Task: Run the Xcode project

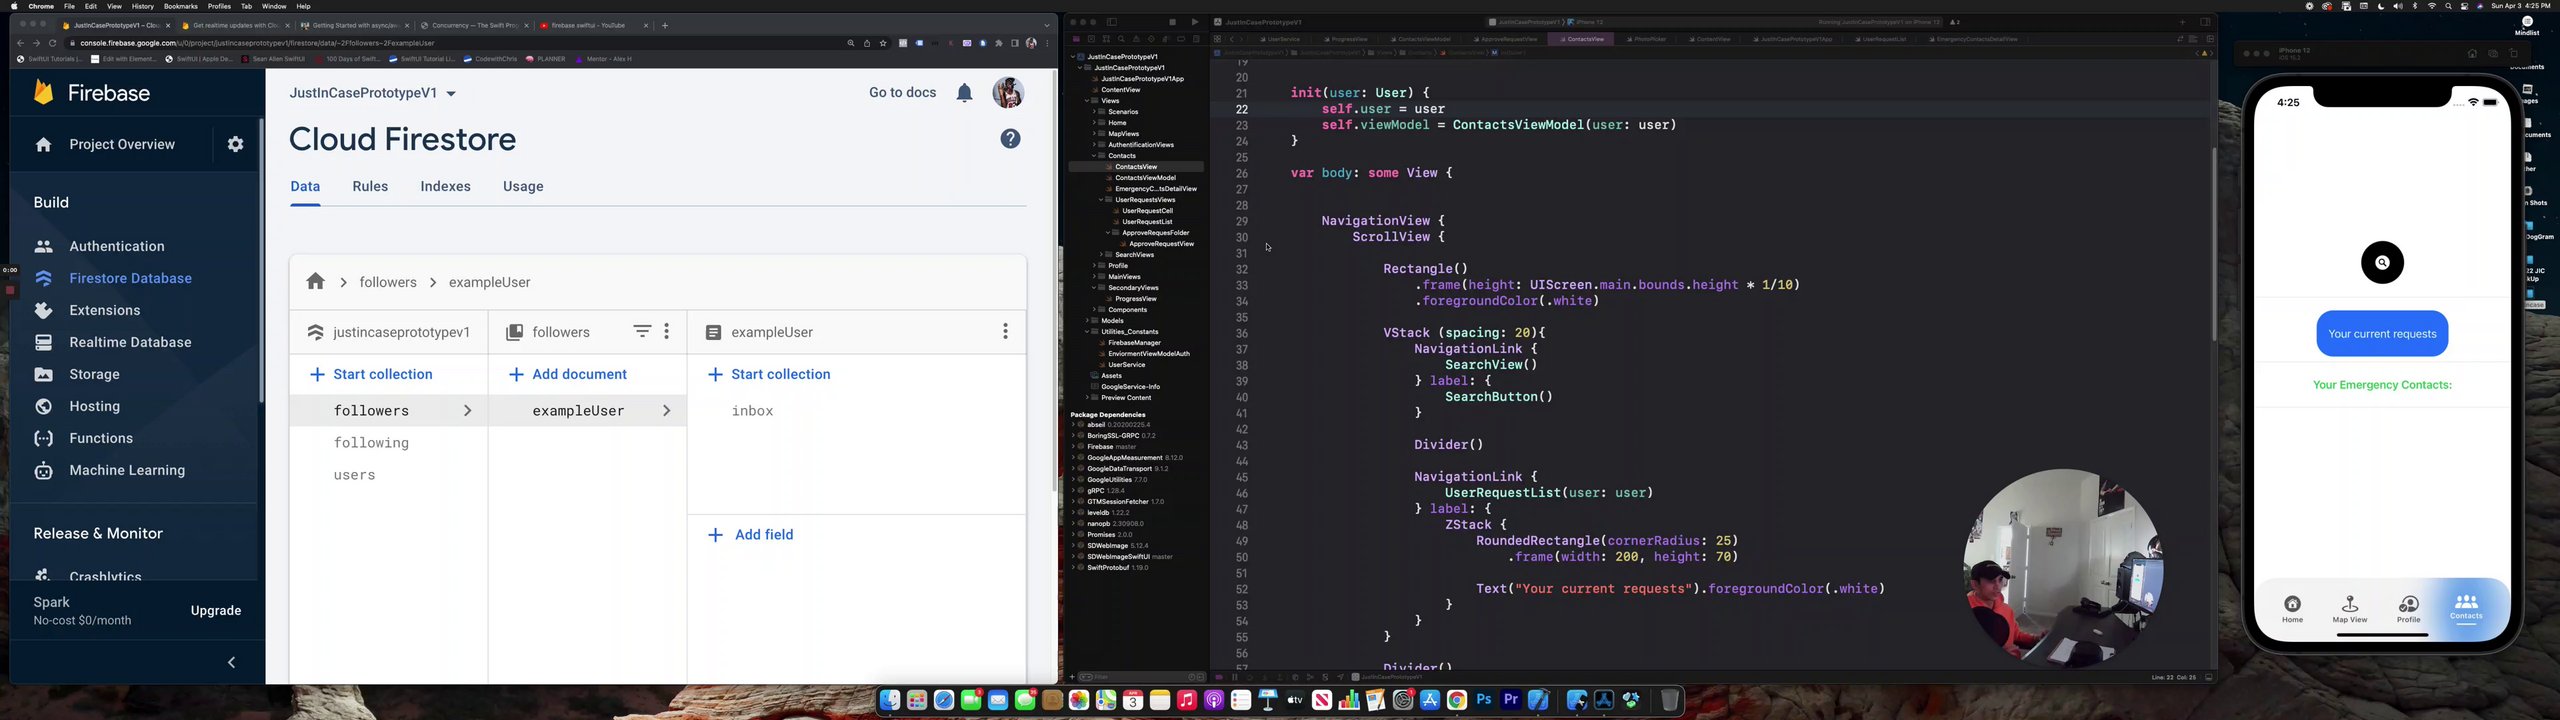Action: 1194,22
